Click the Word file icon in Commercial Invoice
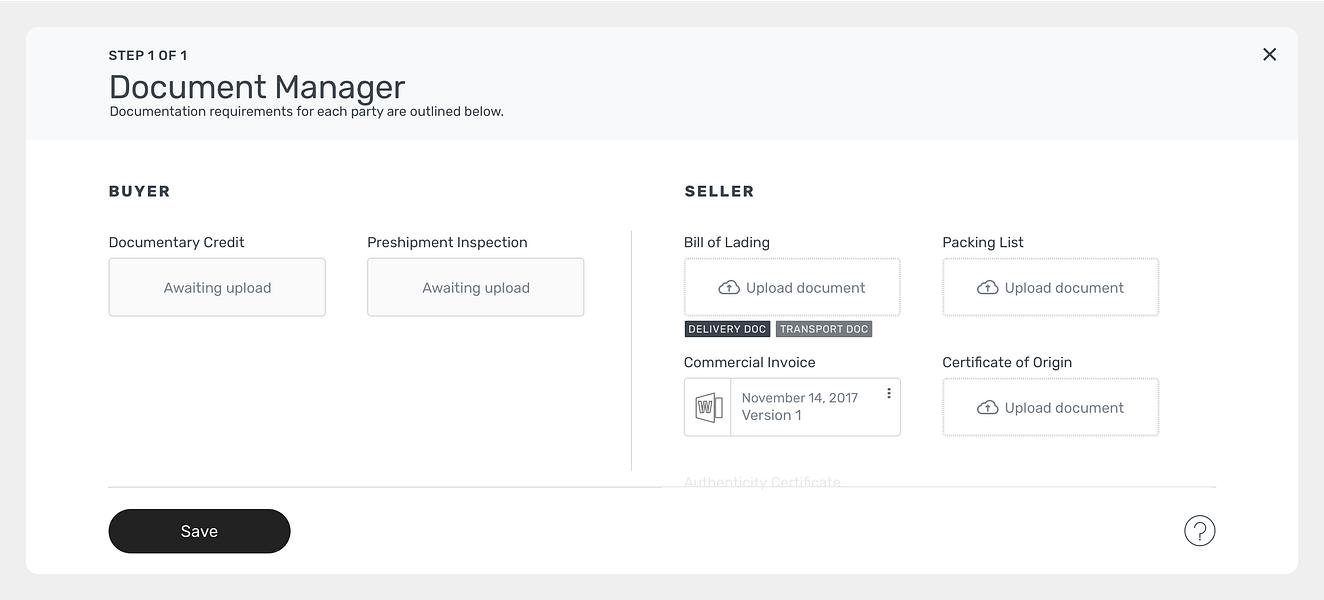The height and width of the screenshot is (600, 1324). tap(708, 407)
